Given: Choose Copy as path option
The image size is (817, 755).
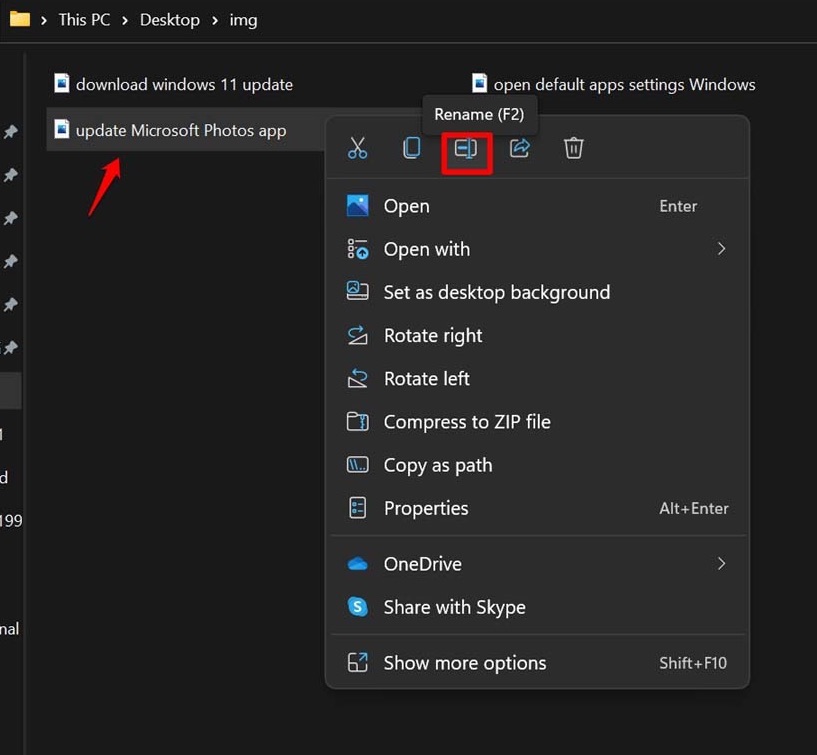Looking at the screenshot, I should click(x=437, y=465).
